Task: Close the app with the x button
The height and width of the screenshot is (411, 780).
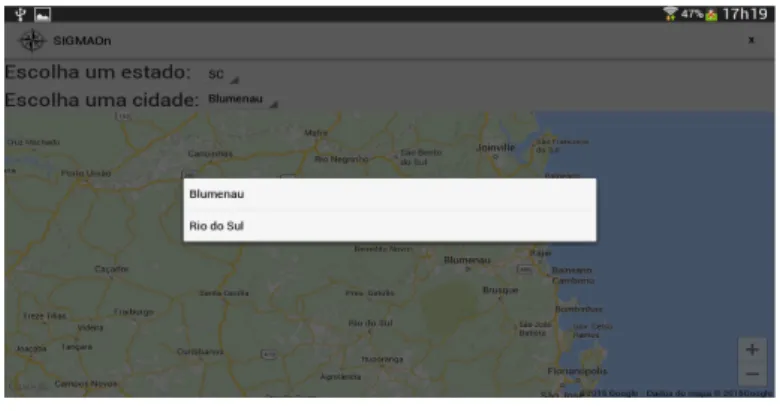Action: (751, 40)
